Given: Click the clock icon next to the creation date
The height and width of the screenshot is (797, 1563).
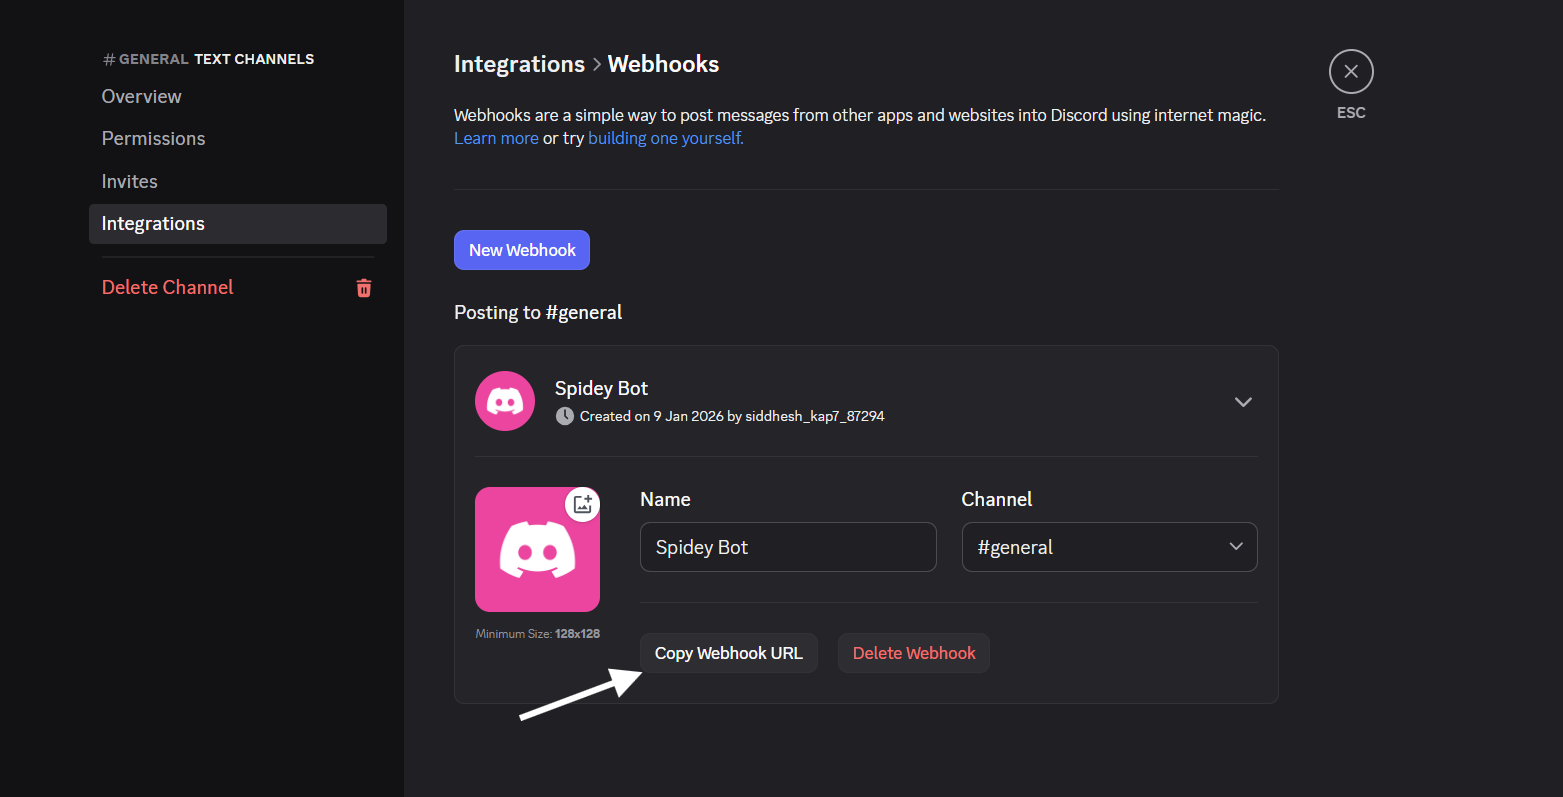Looking at the screenshot, I should 564,415.
